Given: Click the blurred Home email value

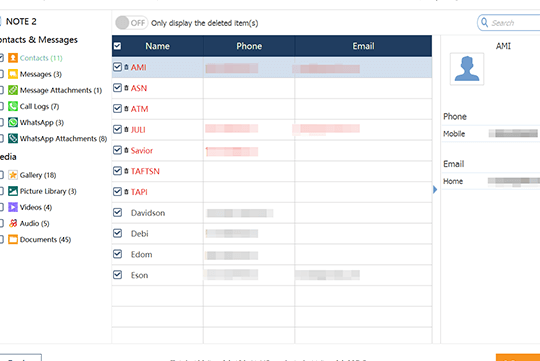Looking at the screenshot, I should pyautogui.click(x=514, y=181).
